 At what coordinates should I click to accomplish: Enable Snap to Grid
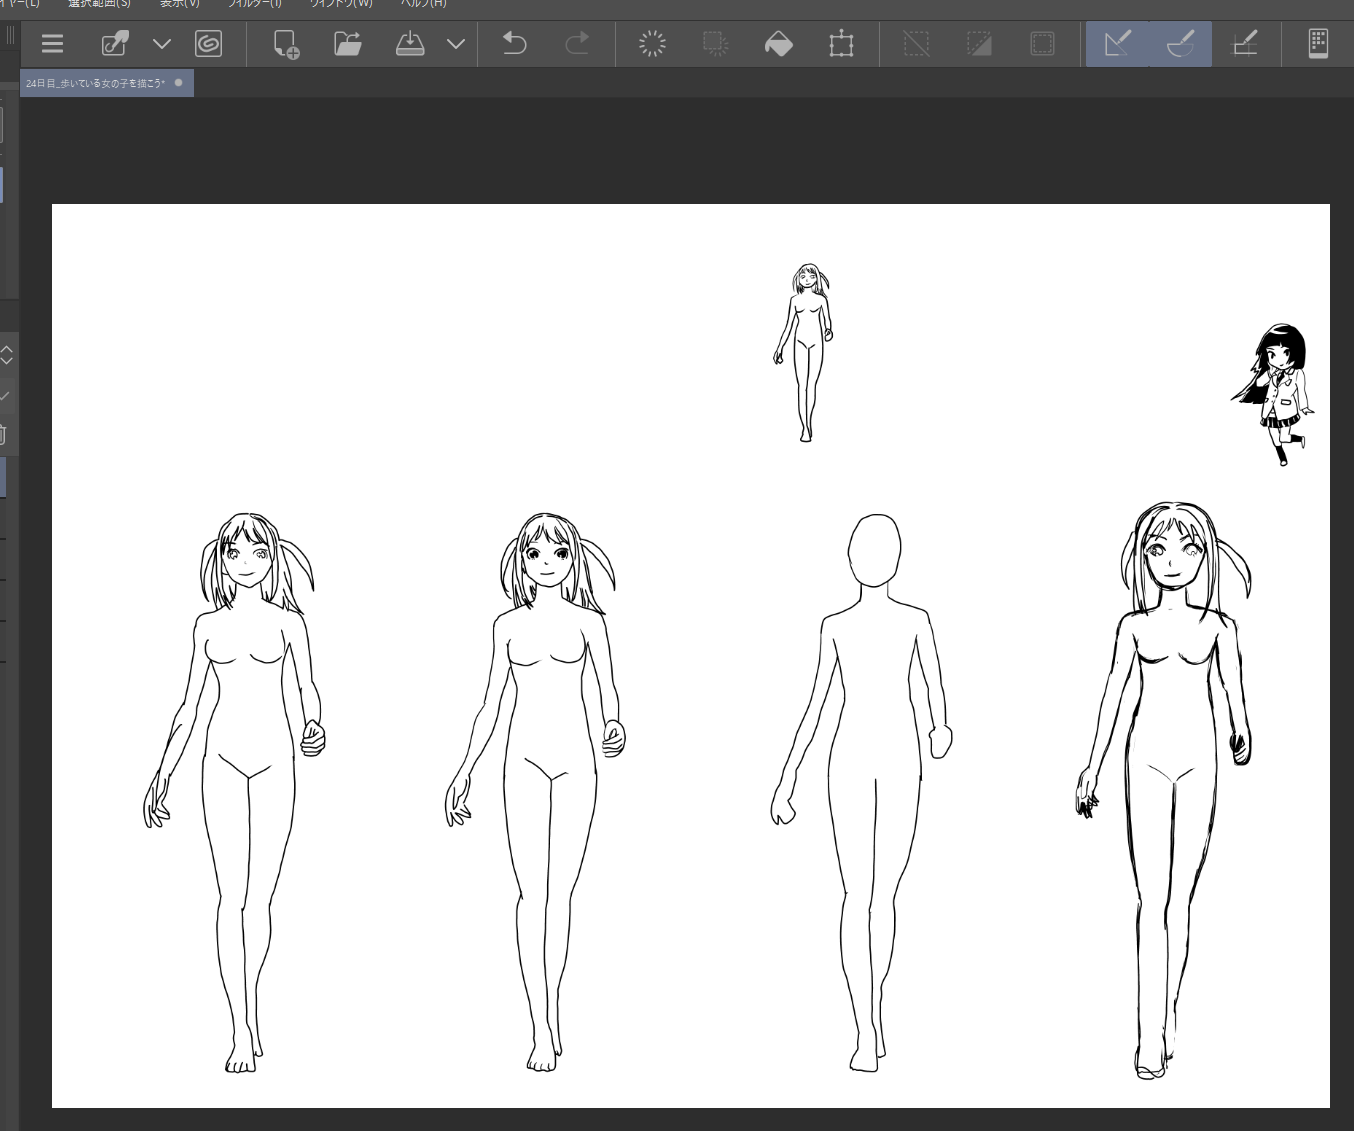point(1244,44)
